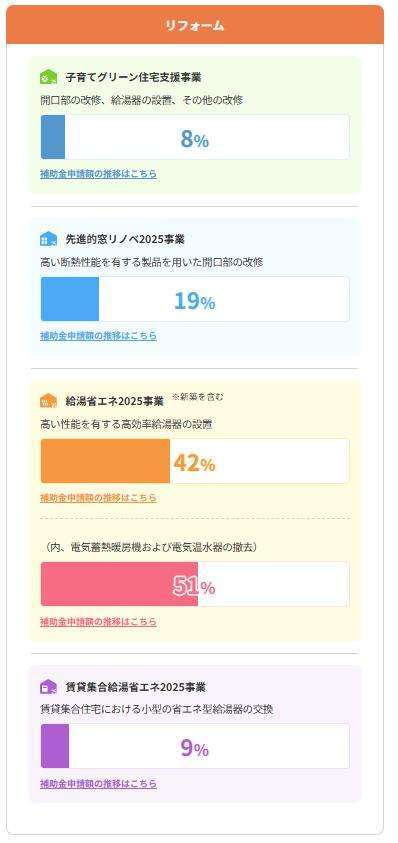Viewport: 398px width, 843px height.
Task: Click the 賃貸集合給湯省エネ2025事業 heading text
Action: (136, 687)
